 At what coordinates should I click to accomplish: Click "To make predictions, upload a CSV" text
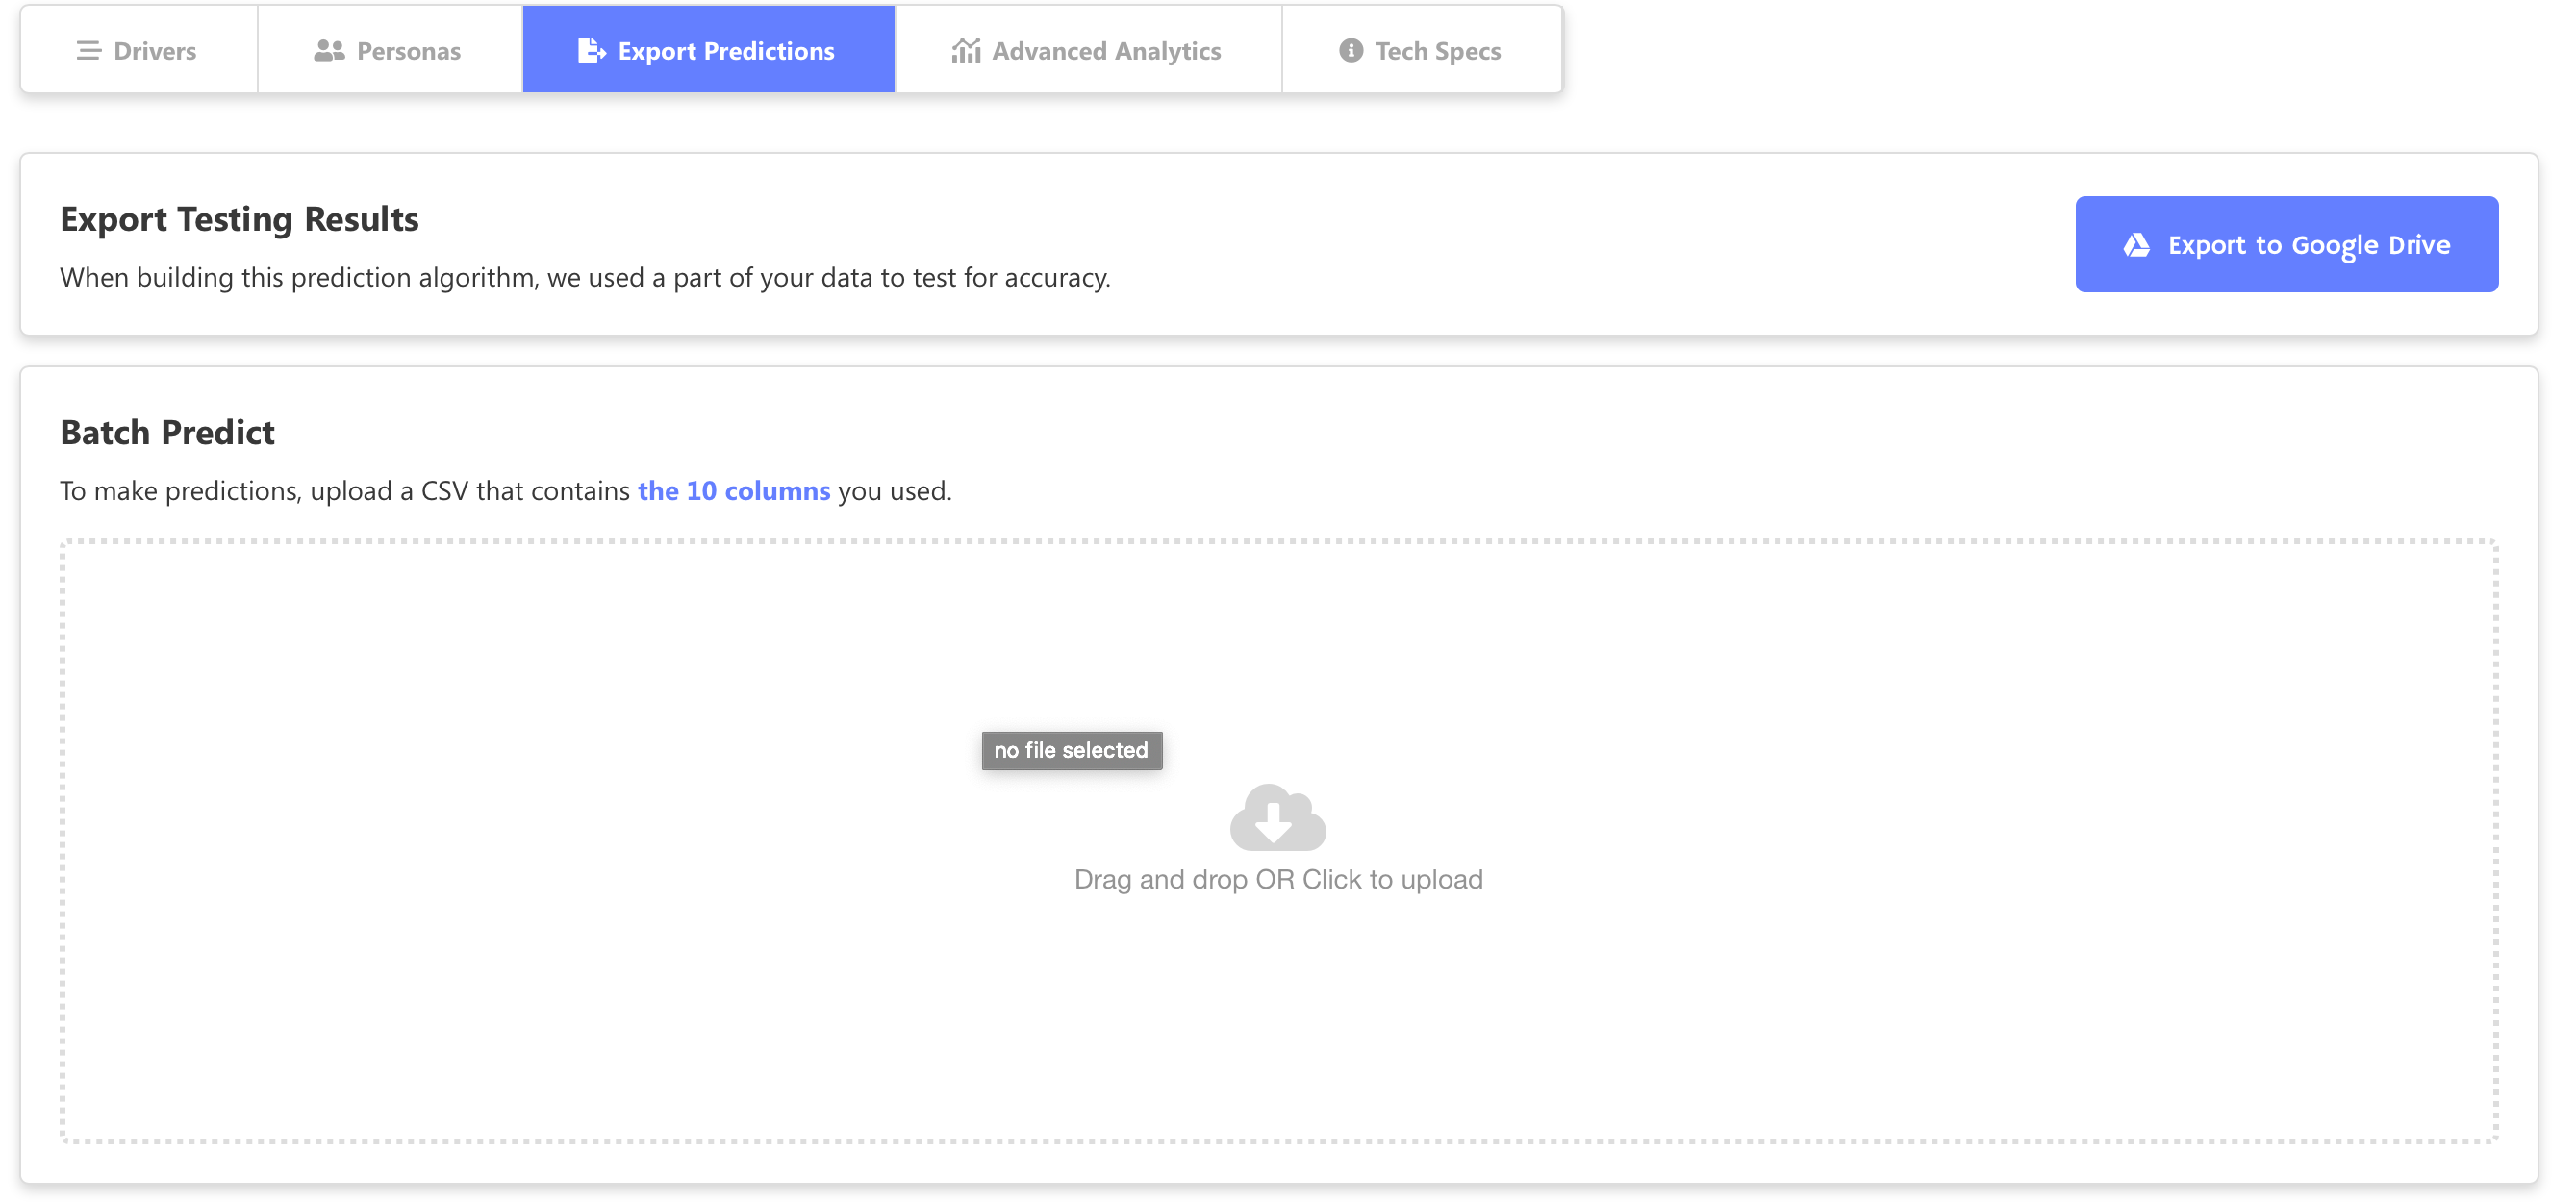(x=344, y=491)
